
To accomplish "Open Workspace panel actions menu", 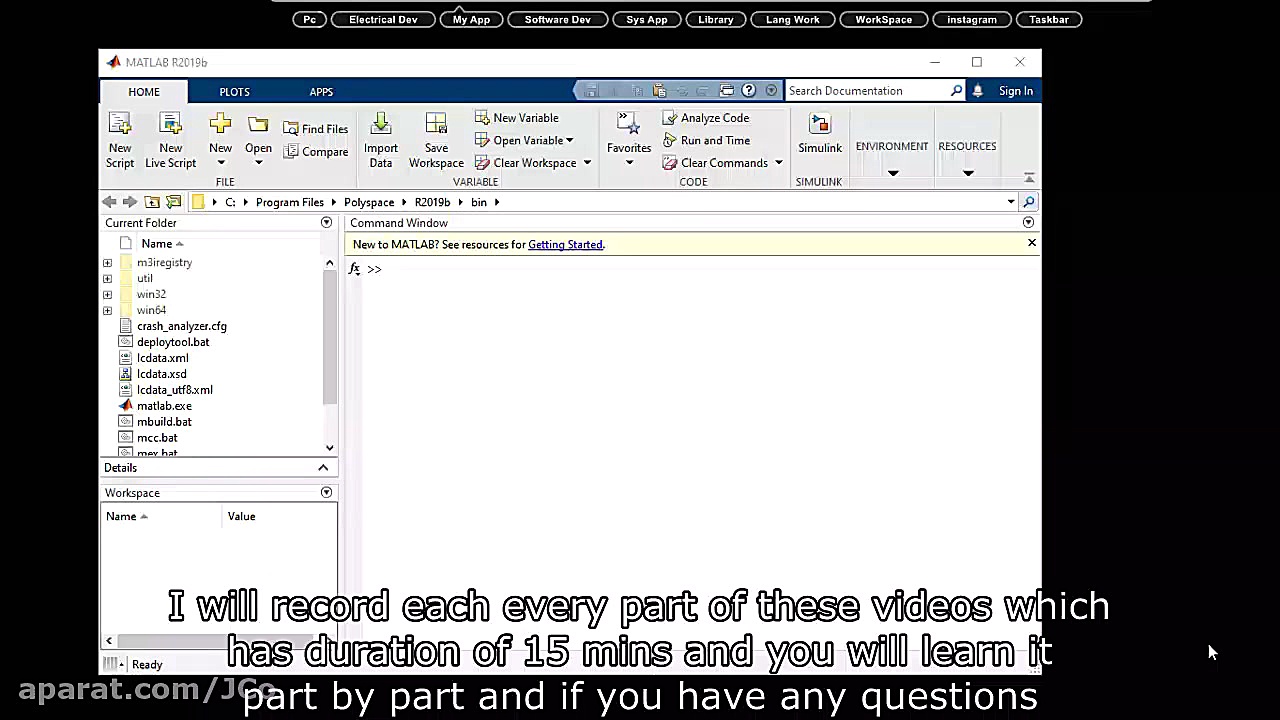I will [326, 493].
